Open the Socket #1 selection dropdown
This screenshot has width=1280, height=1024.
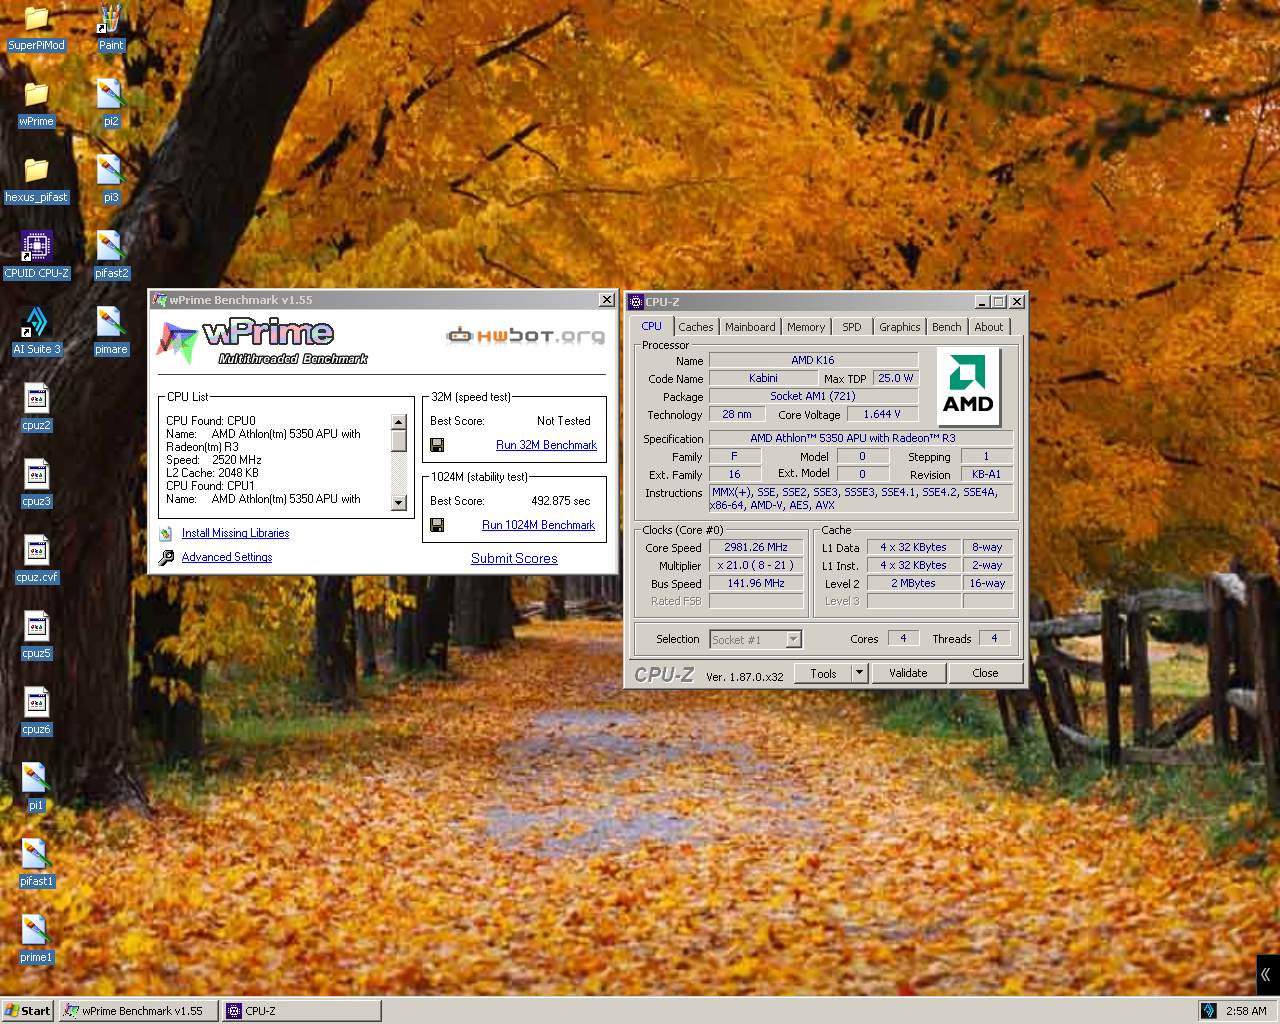tap(756, 640)
